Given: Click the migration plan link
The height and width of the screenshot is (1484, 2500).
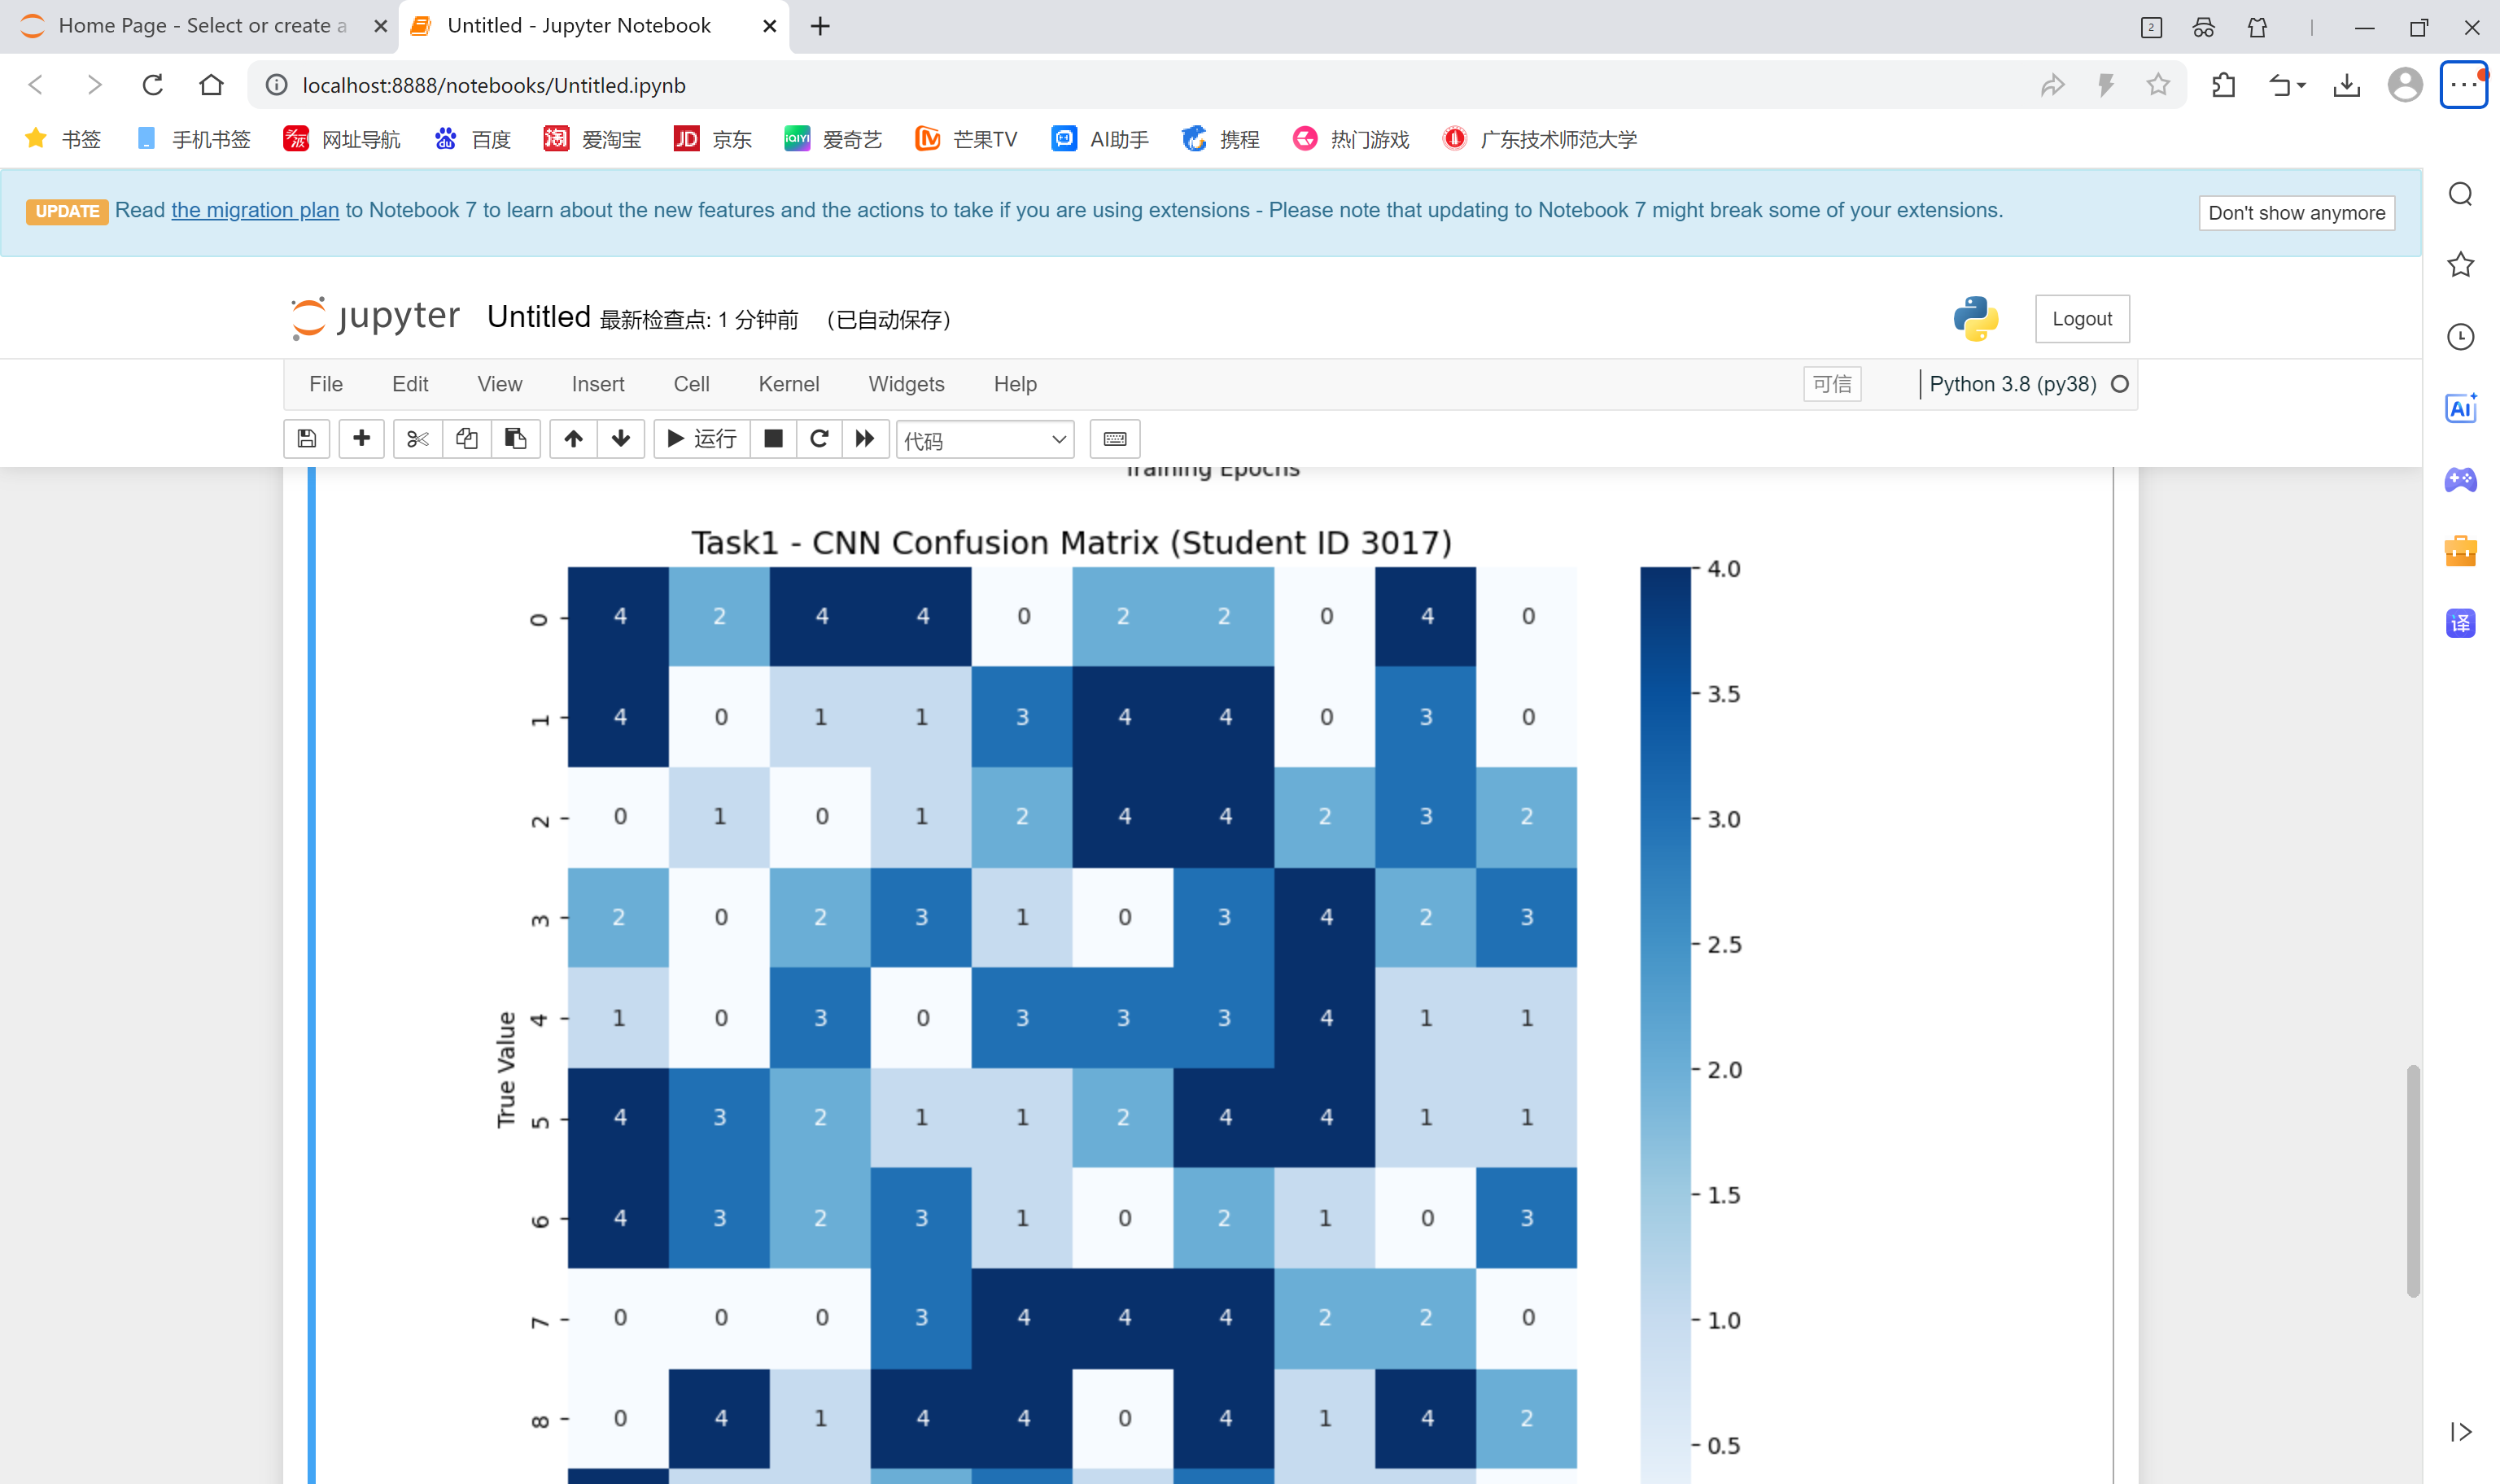Looking at the screenshot, I should click(255, 210).
